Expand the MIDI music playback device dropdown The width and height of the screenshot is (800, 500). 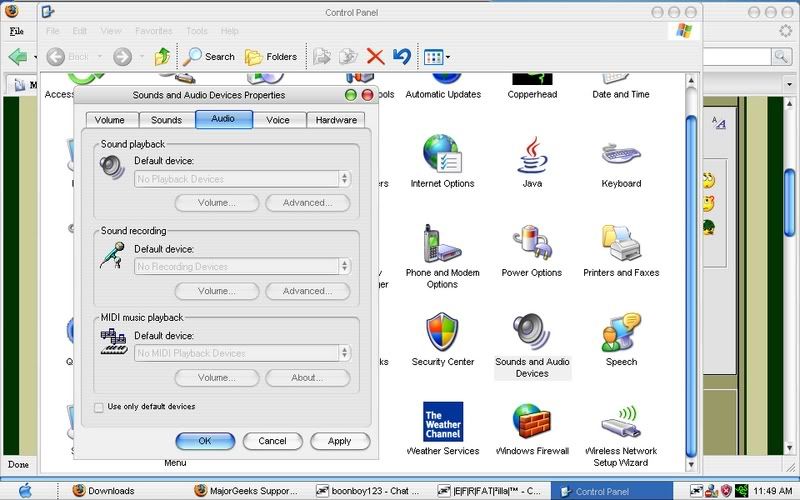point(344,353)
